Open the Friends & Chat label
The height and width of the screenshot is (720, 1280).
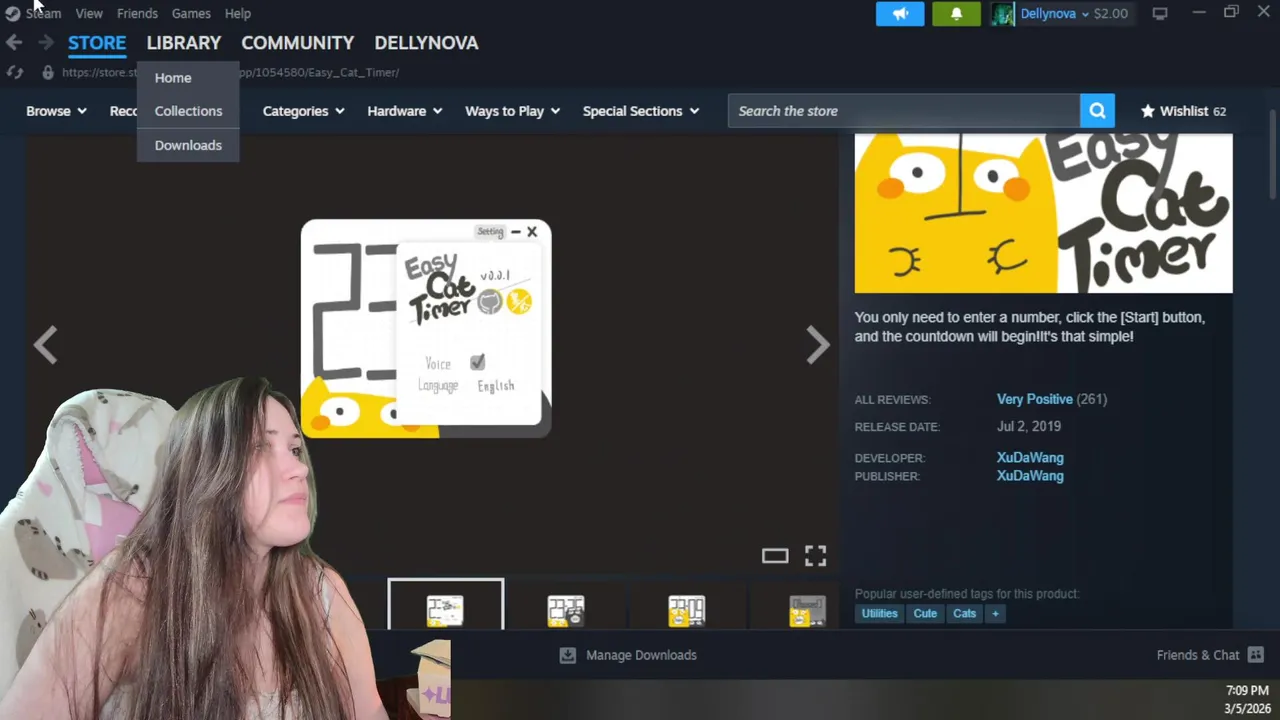pos(1198,655)
